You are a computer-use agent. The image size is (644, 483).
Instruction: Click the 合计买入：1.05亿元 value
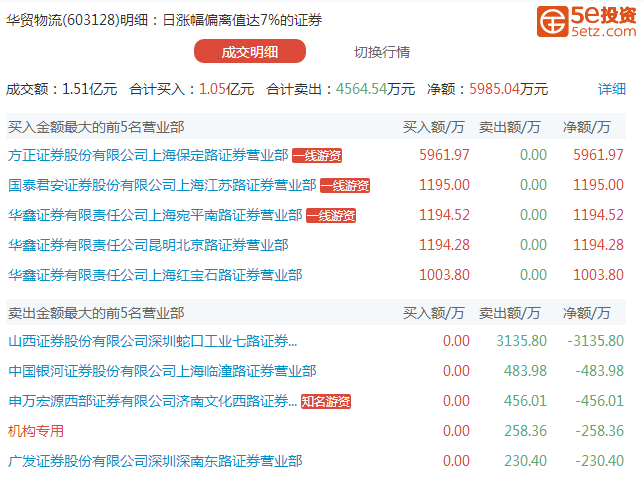click(x=191, y=89)
